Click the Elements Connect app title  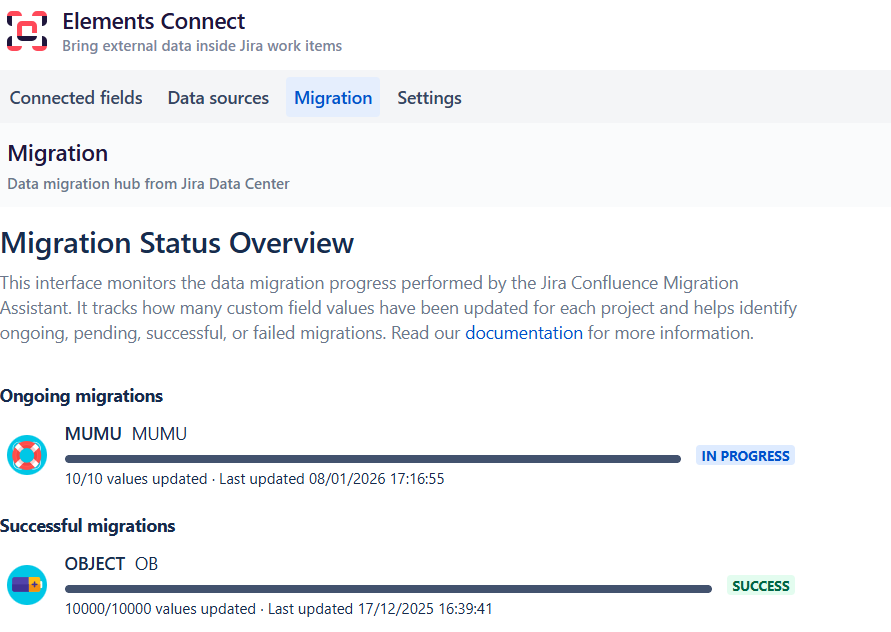[x=153, y=21]
